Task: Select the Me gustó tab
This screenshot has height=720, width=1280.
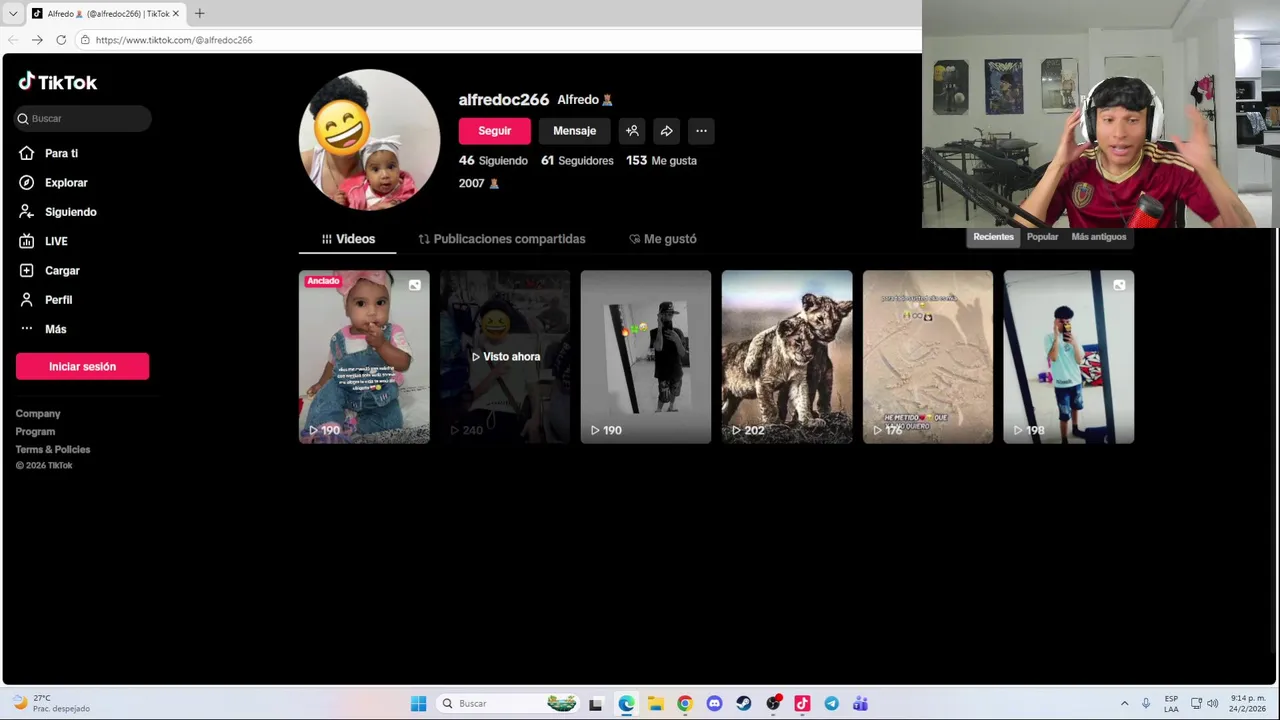Action: point(663,239)
